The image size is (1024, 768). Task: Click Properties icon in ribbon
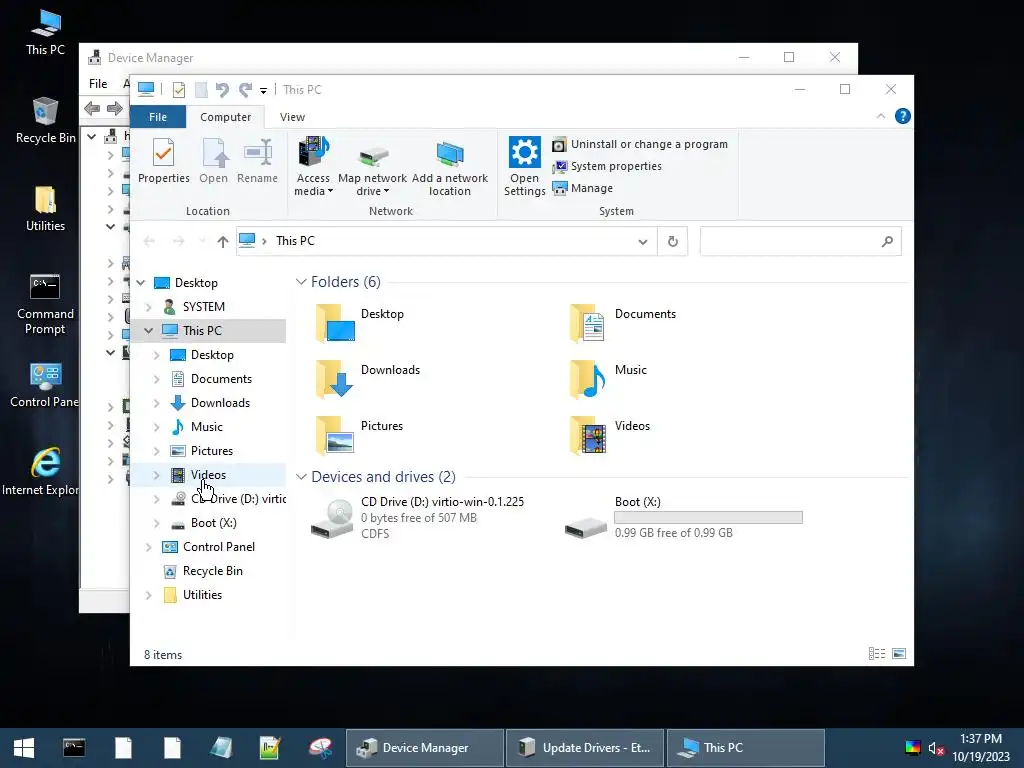(163, 160)
